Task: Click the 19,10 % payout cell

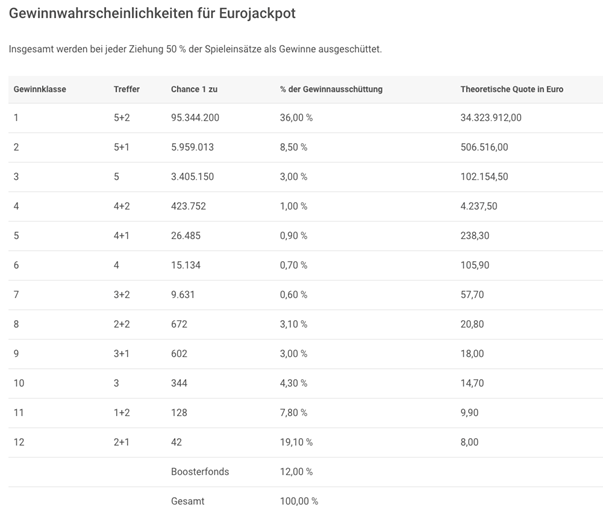Action: [296, 442]
